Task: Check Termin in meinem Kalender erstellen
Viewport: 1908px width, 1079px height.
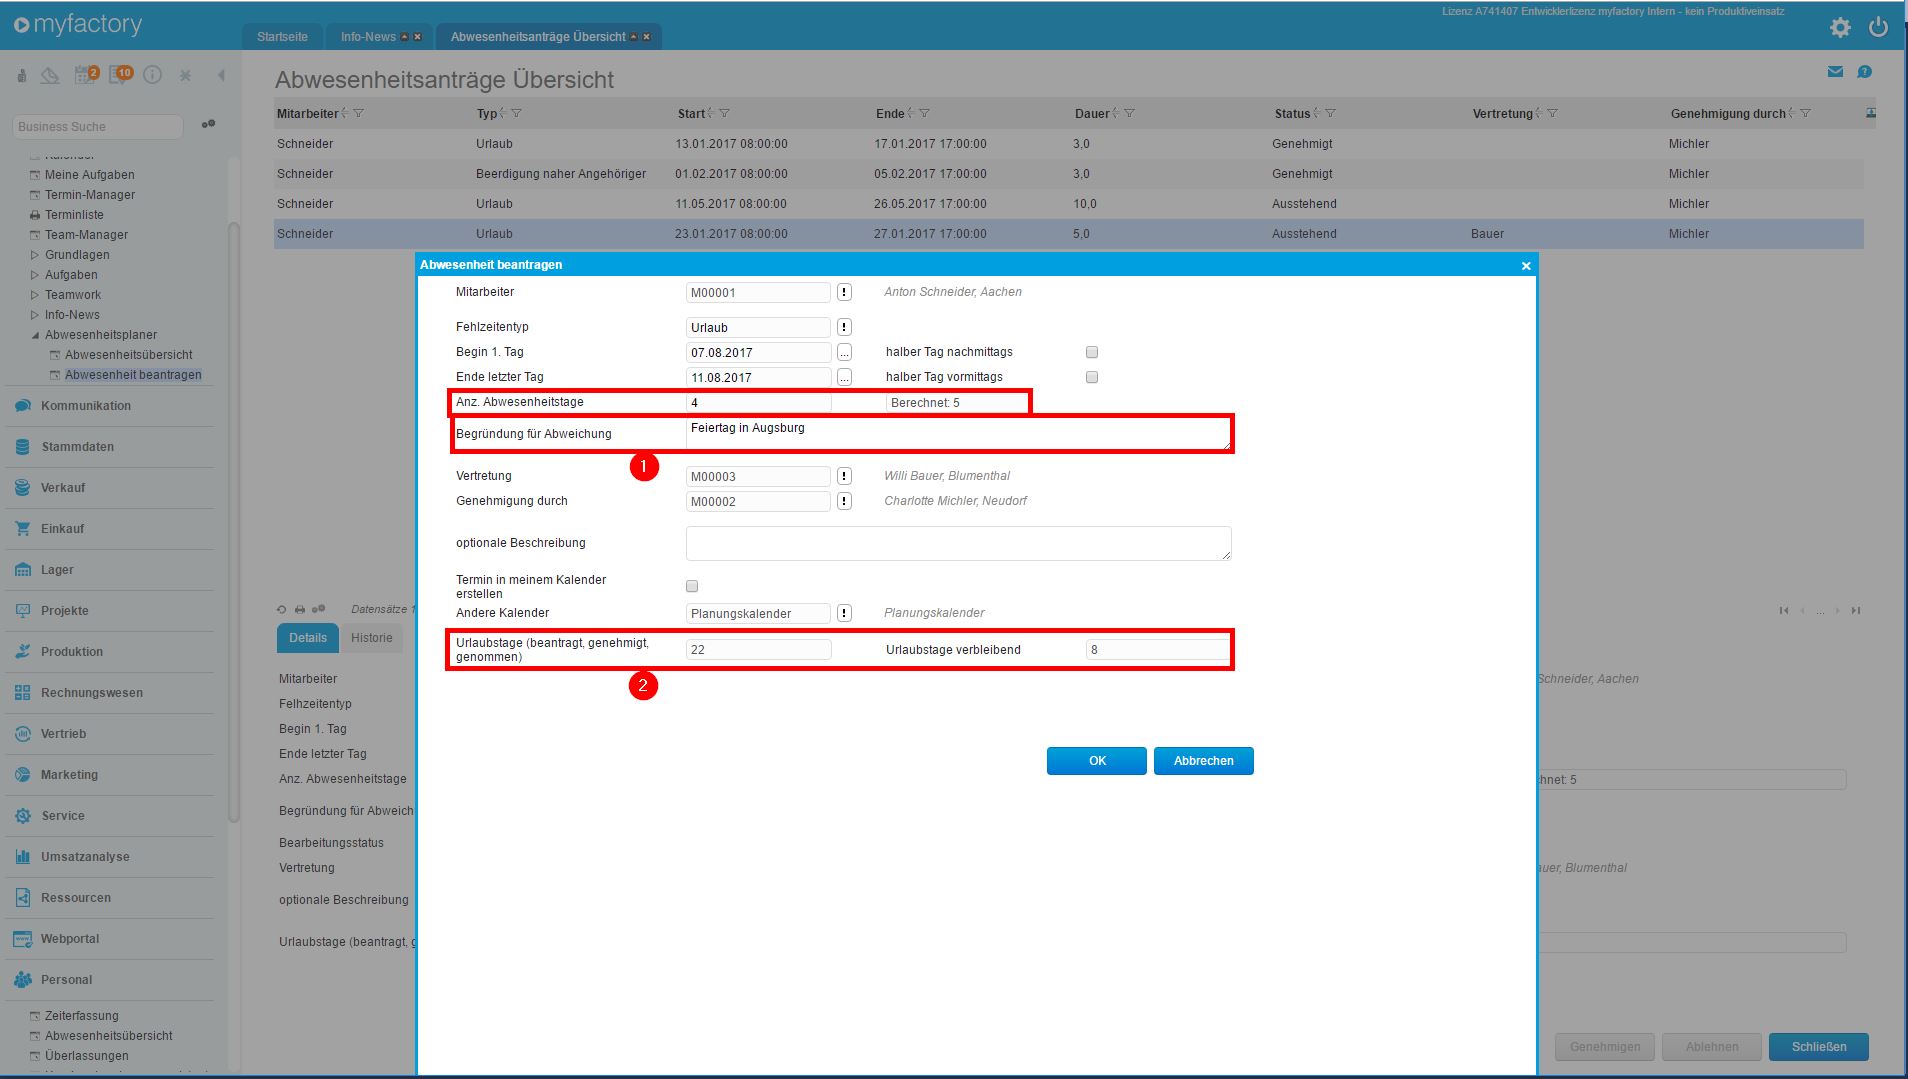Action: [x=692, y=586]
